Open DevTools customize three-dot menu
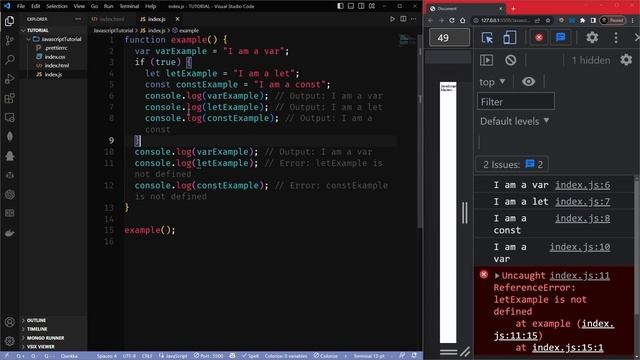 point(616,38)
